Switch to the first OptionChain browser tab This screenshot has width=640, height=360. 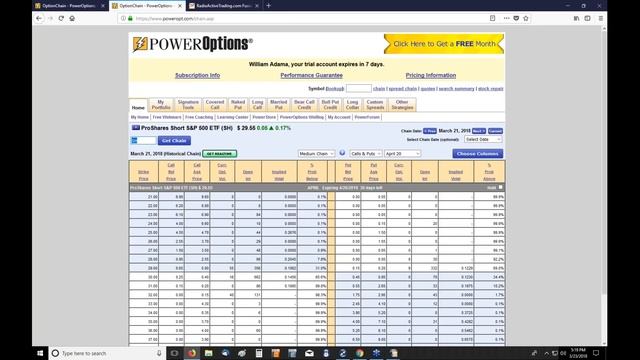69,6
